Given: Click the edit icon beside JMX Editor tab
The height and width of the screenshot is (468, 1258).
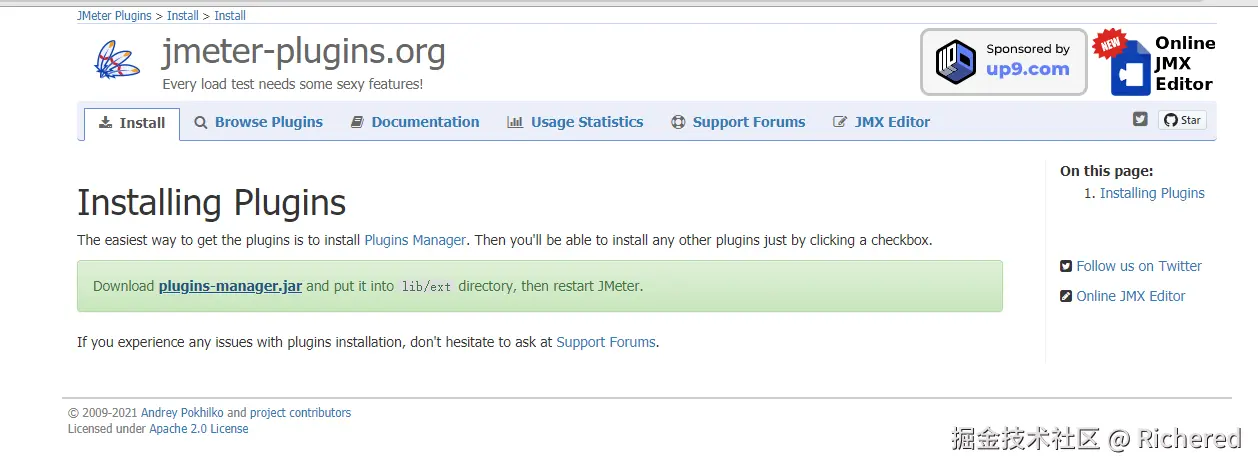Looking at the screenshot, I should [840, 122].
